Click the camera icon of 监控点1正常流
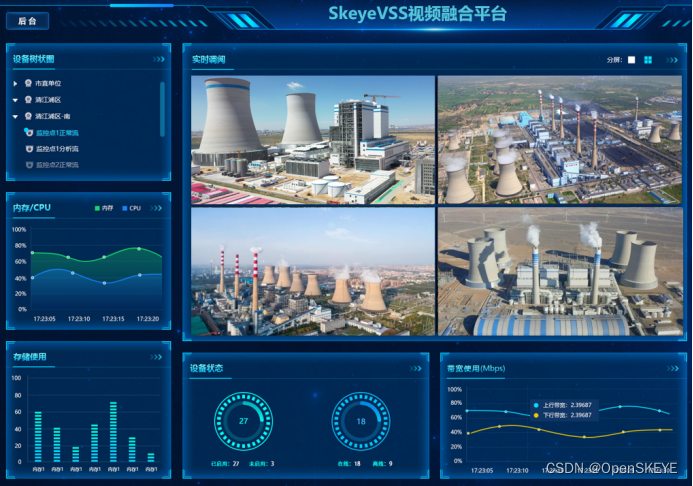This screenshot has height=486, width=693. point(29,132)
